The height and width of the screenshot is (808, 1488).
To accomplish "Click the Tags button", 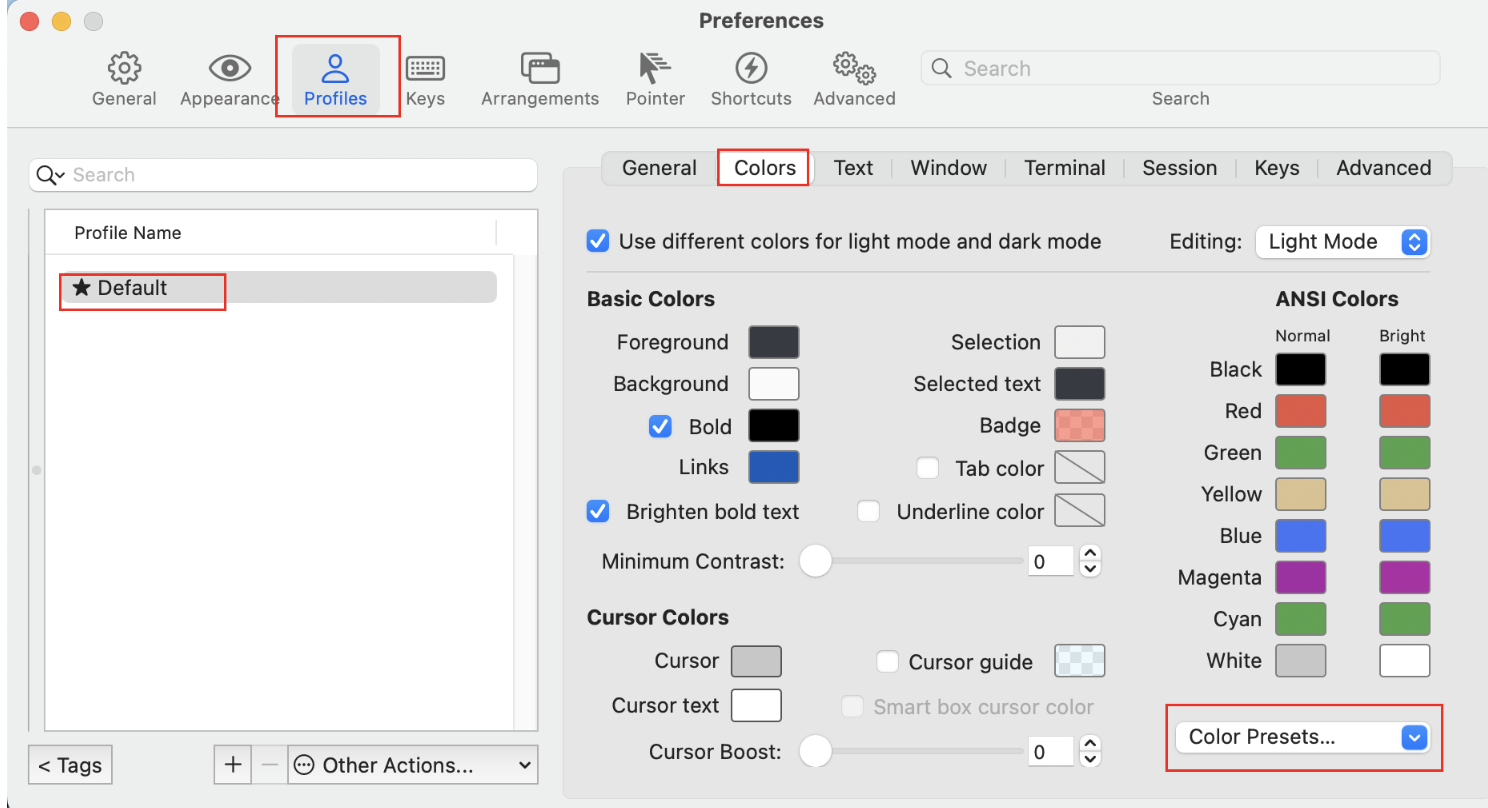I will tap(70, 765).
